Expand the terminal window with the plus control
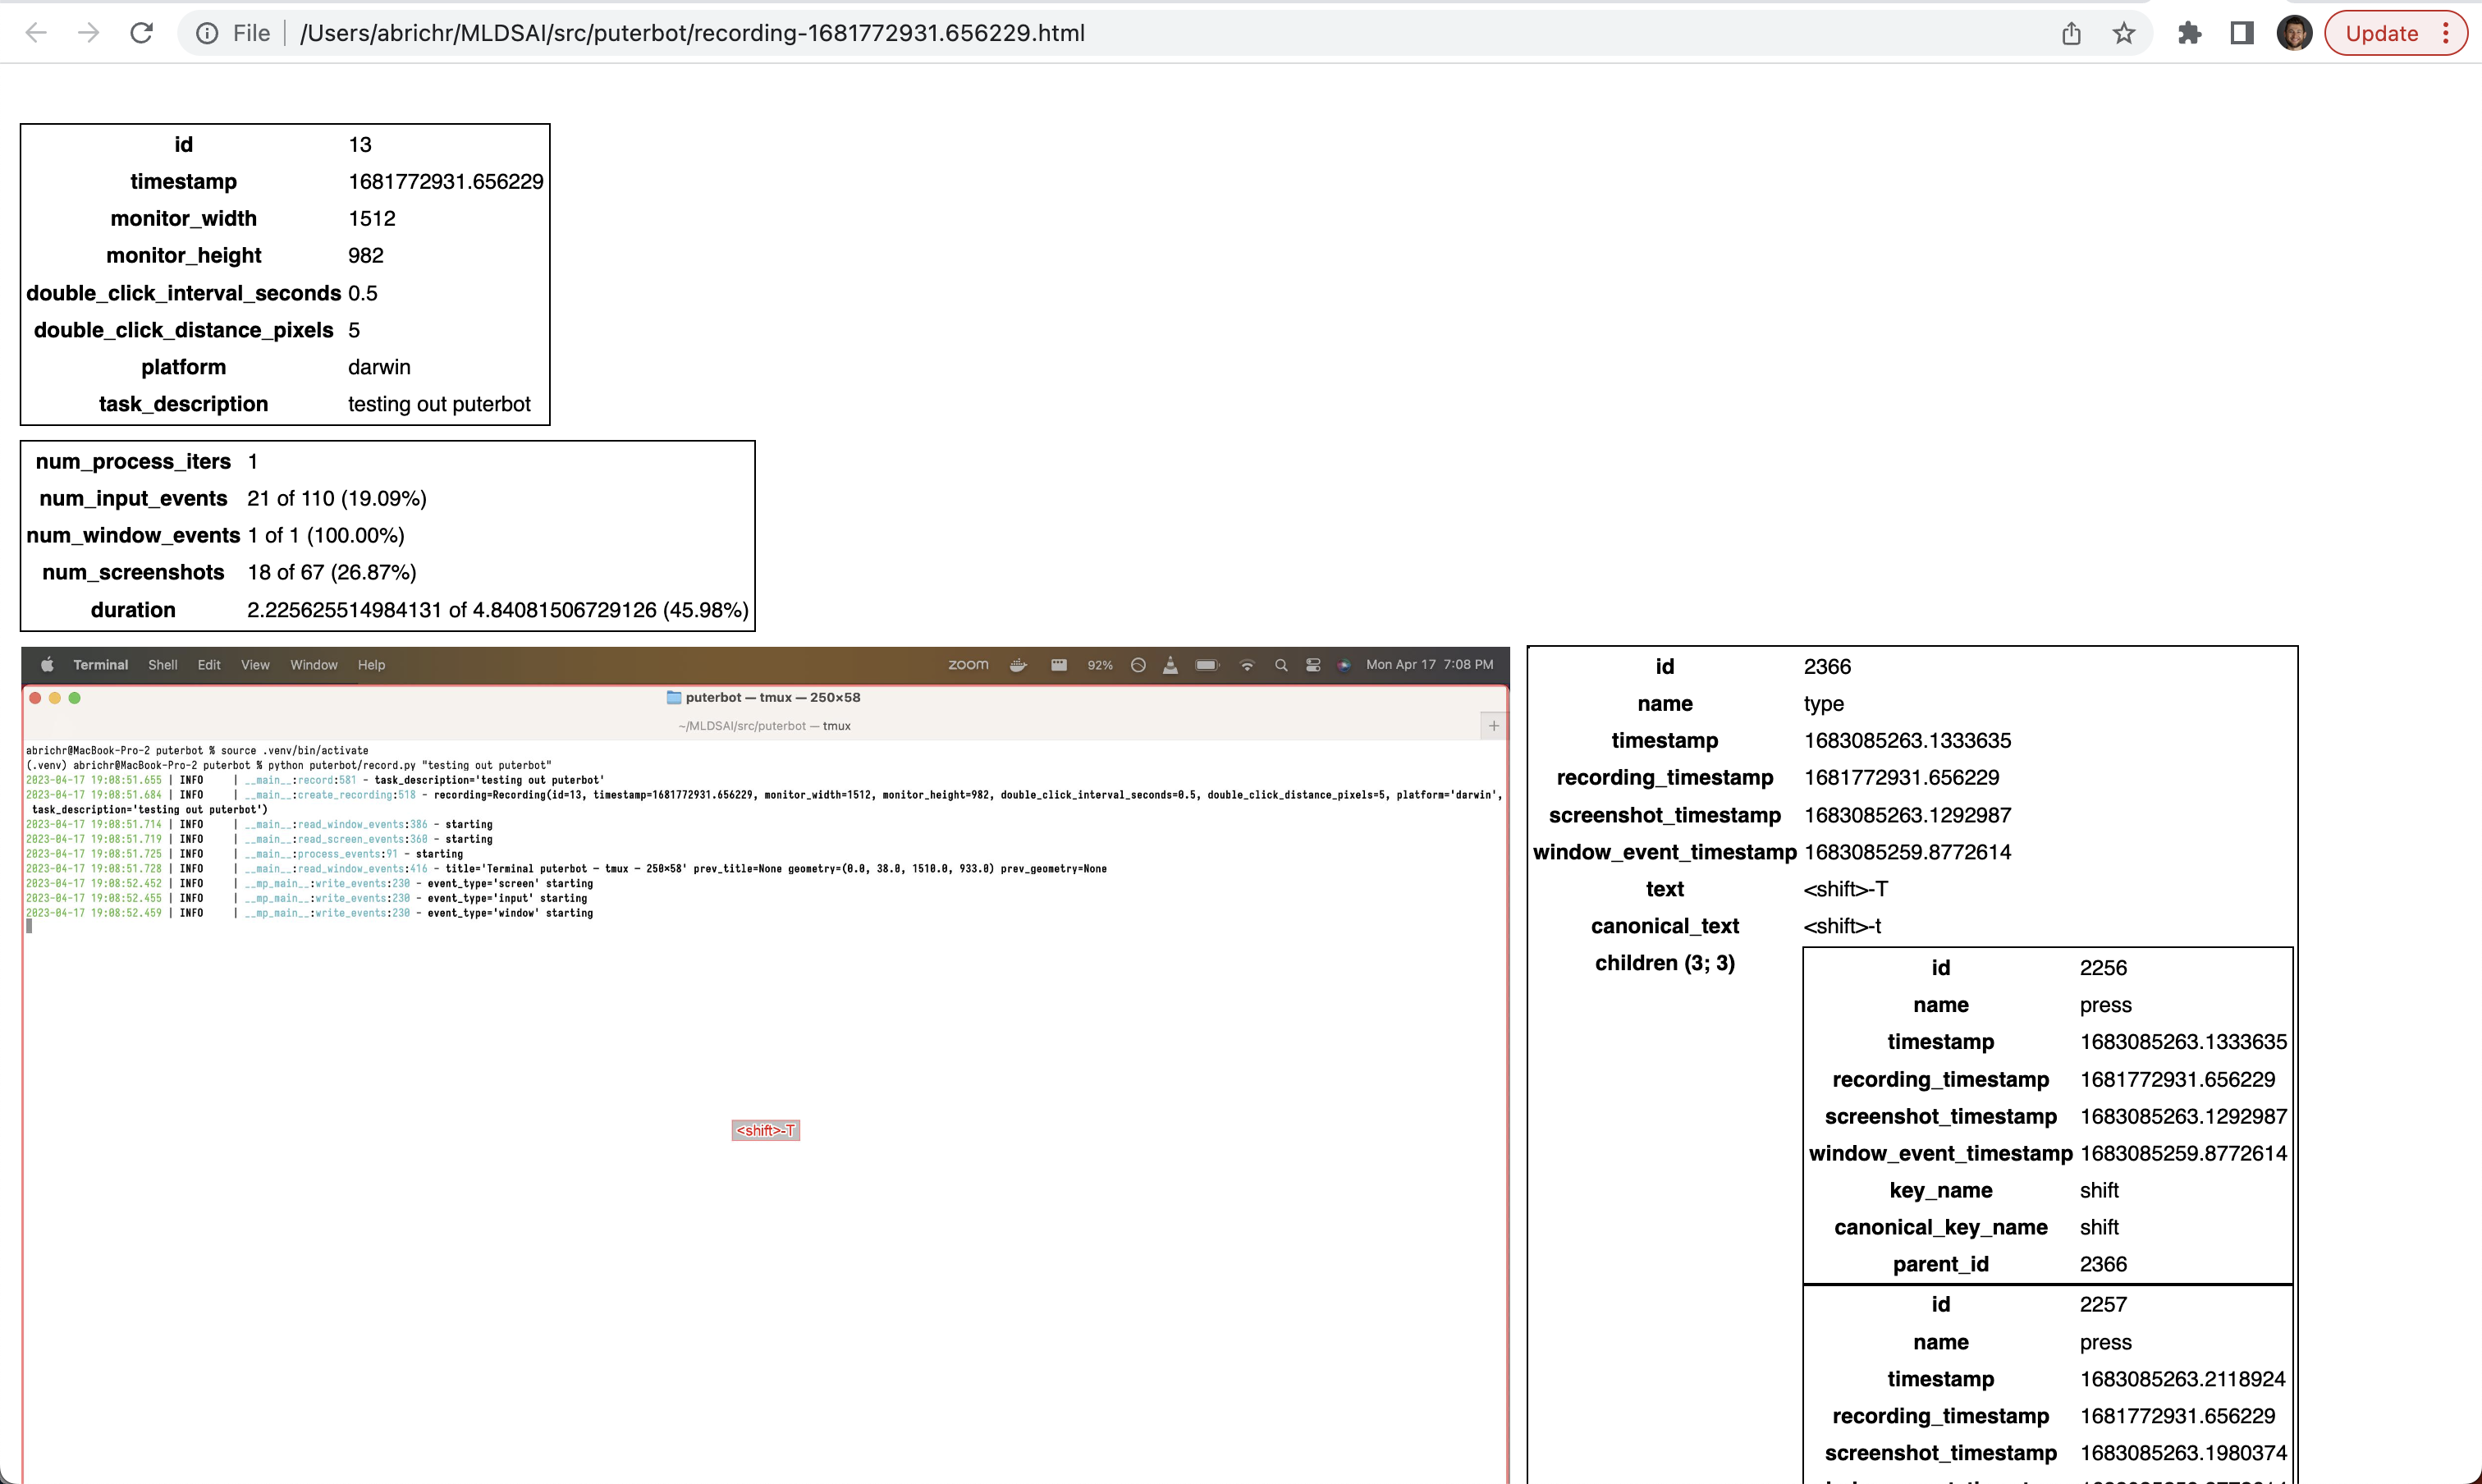Image resolution: width=2482 pixels, height=1484 pixels. [x=1493, y=725]
